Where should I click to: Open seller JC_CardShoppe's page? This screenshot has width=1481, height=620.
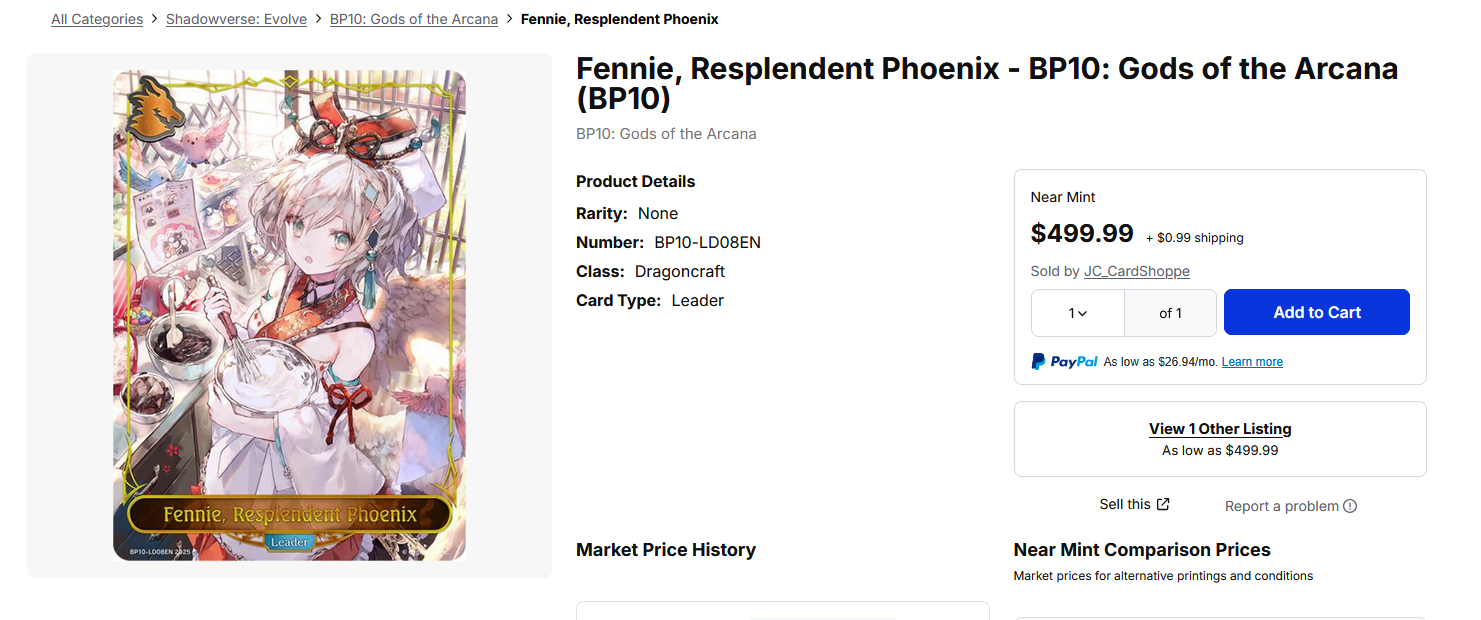pos(1137,272)
